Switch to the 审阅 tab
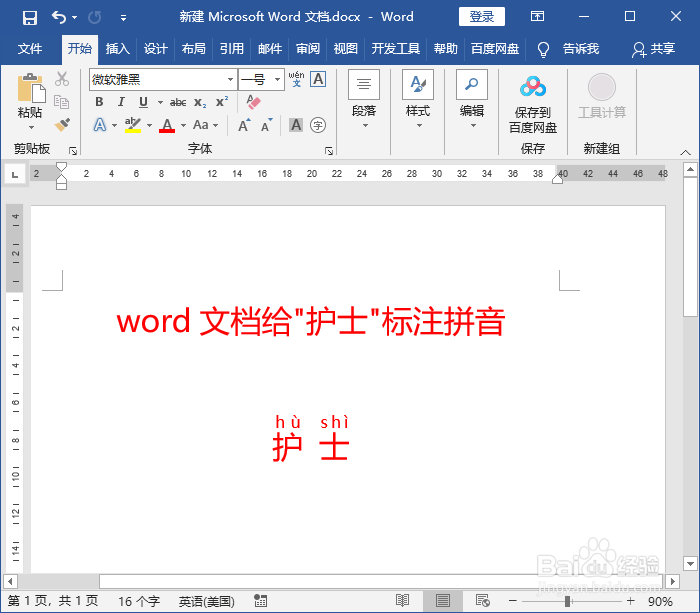The height and width of the screenshot is (613, 700). click(308, 49)
